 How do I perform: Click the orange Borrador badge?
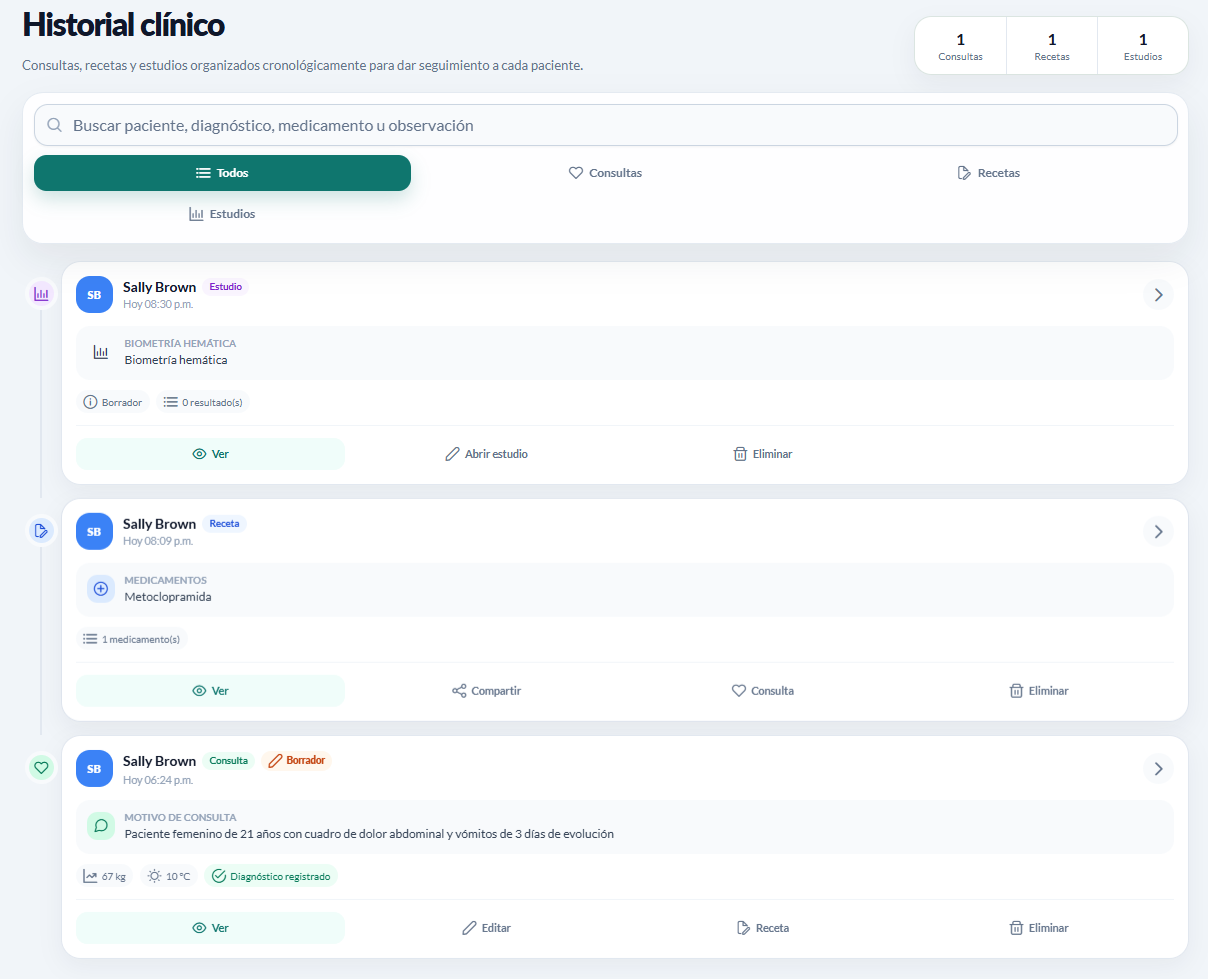point(296,761)
